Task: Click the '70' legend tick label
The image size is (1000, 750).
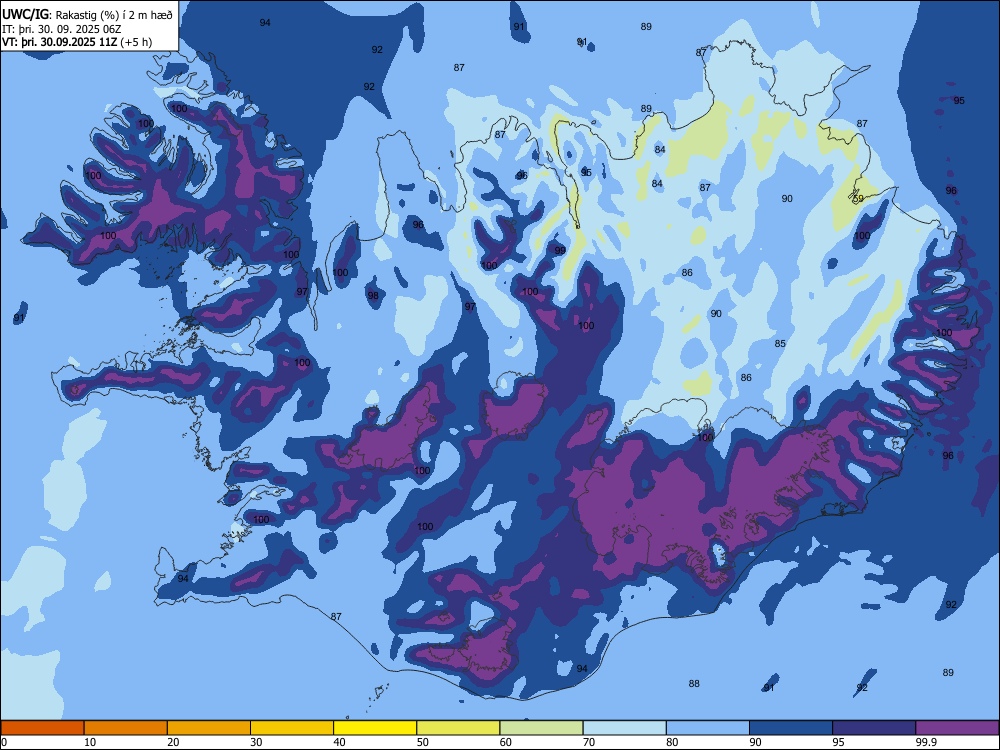Action: (x=589, y=742)
